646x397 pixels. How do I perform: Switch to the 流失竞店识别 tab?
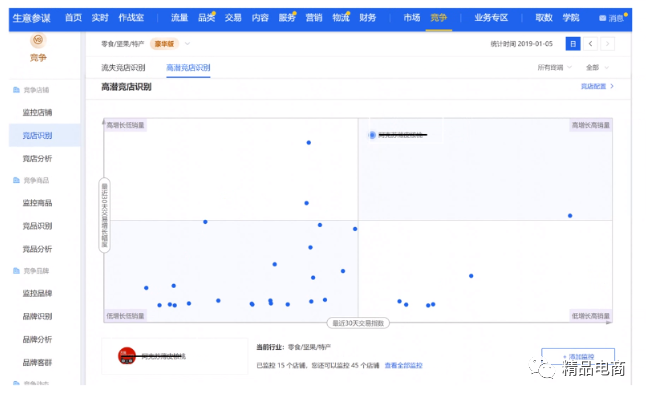click(123, 68)
